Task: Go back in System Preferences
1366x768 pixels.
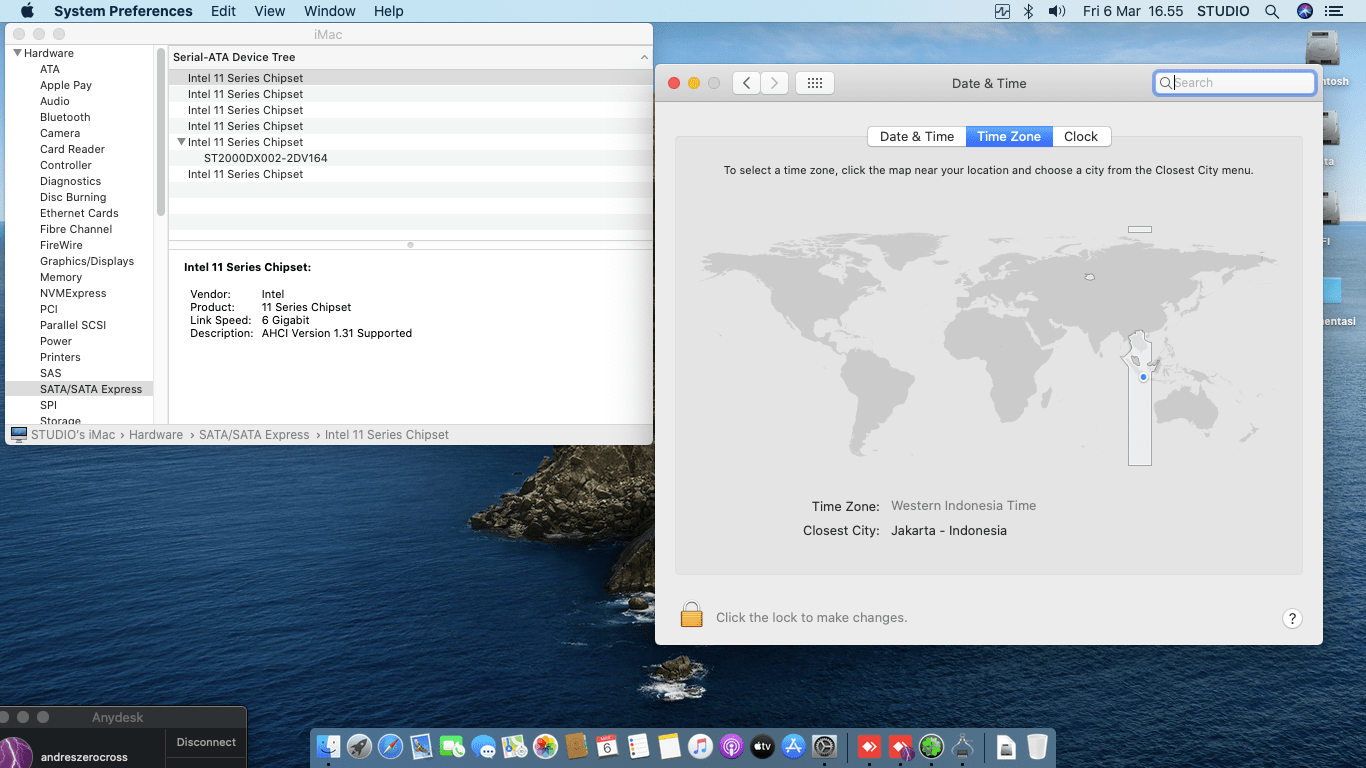Action: pos(746,83)
